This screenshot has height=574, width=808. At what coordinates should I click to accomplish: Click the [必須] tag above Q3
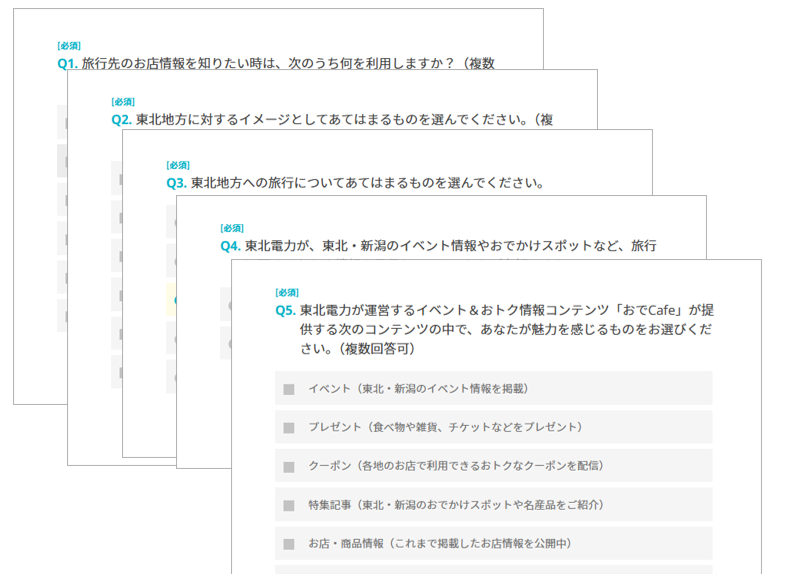pyautogui.click(x=178, y=165)
